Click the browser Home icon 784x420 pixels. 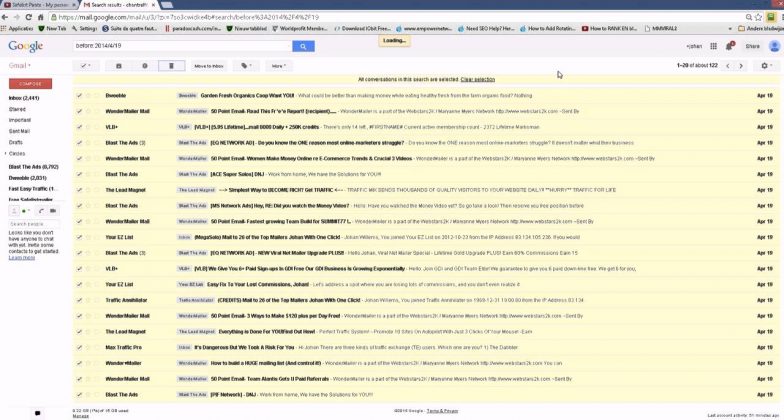point(41,17)
